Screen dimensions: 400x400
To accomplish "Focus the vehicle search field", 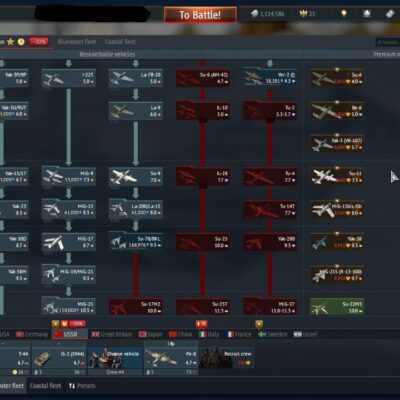I will pos(388,42).
